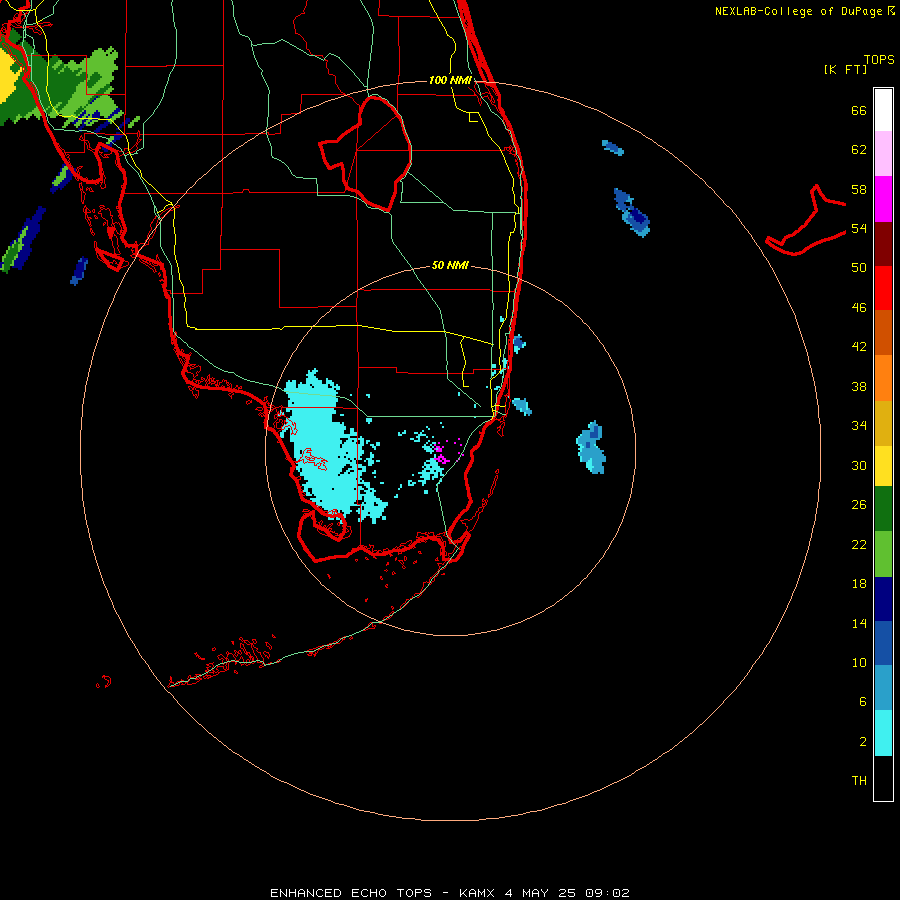
Task: Click the 09:02 timestamp in the footer
Action: pyautogui.click(x=607, y=893)
